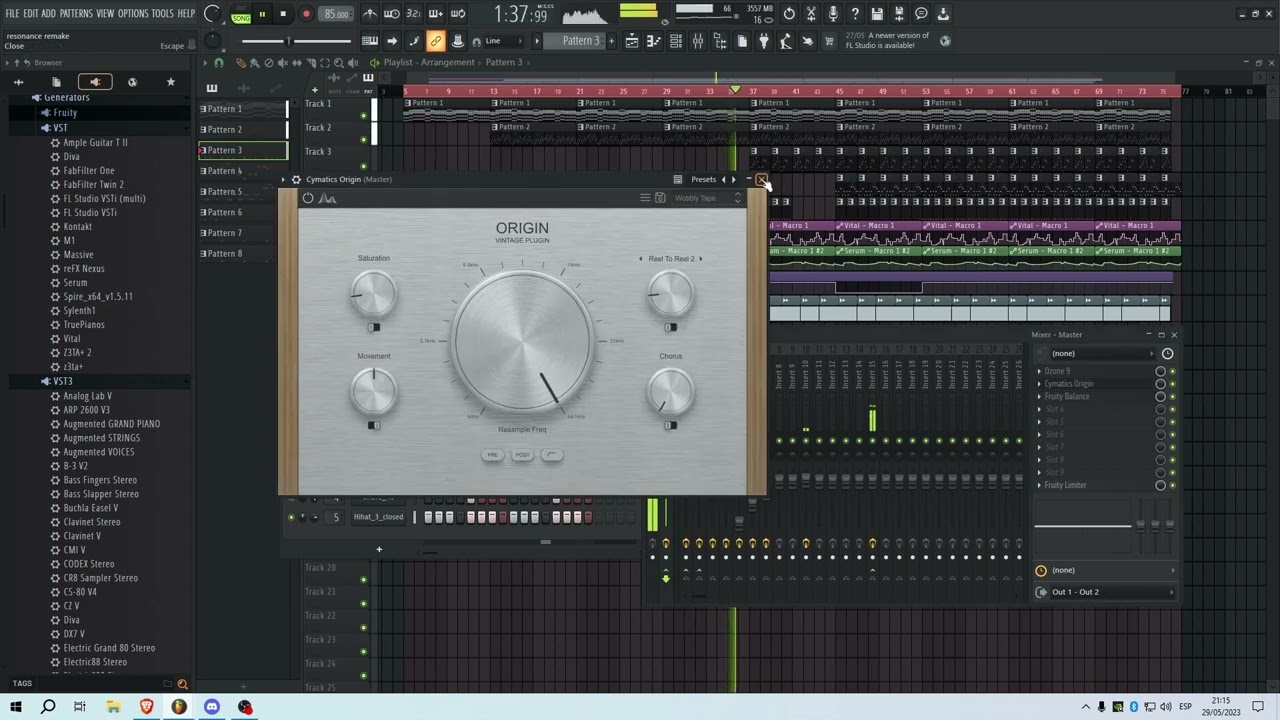Toggle the Reel To Reel 2 switch
1280x720 pixels.
coord(670,327)
